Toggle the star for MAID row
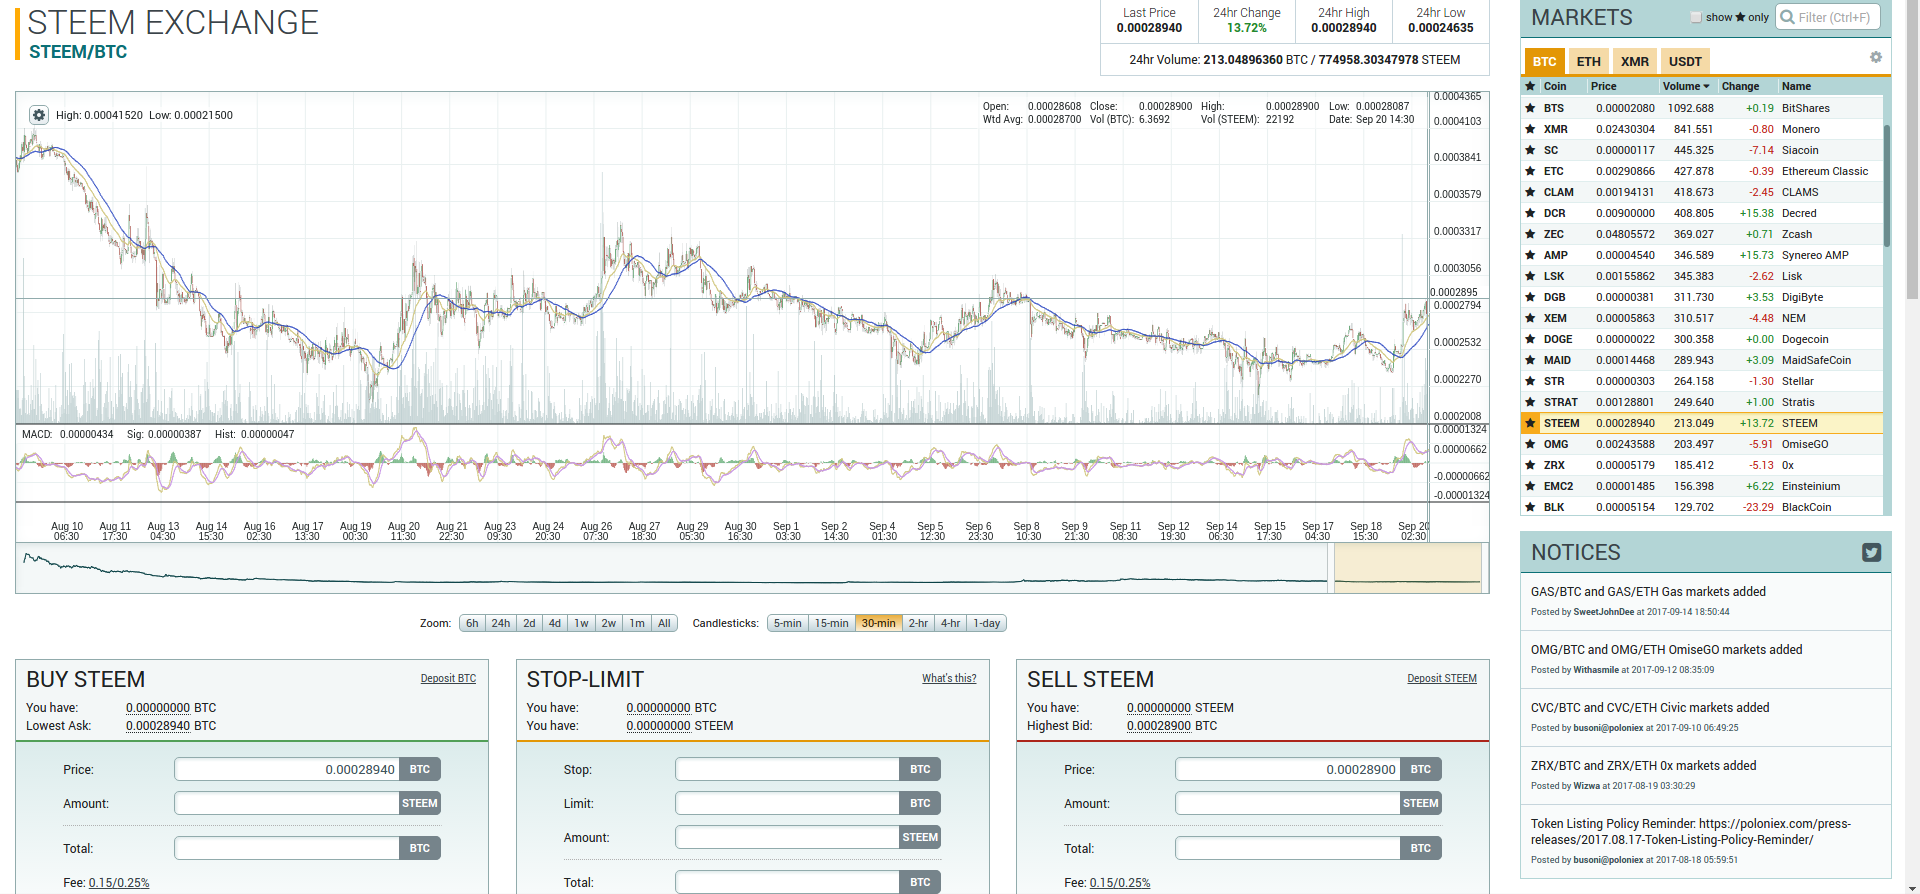The height and width of the screenshot is (894, 1920). pos(1530,360)
